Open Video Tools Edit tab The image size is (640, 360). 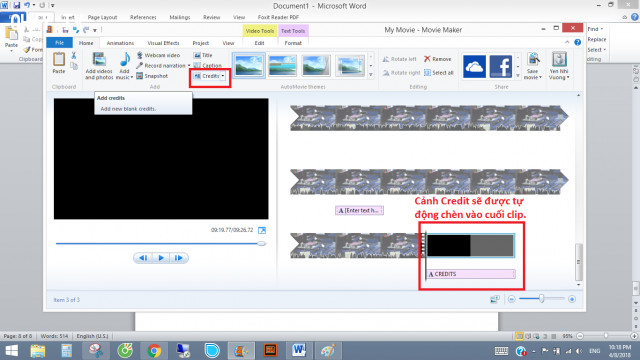pyautogui.click(x=260, y=43)
